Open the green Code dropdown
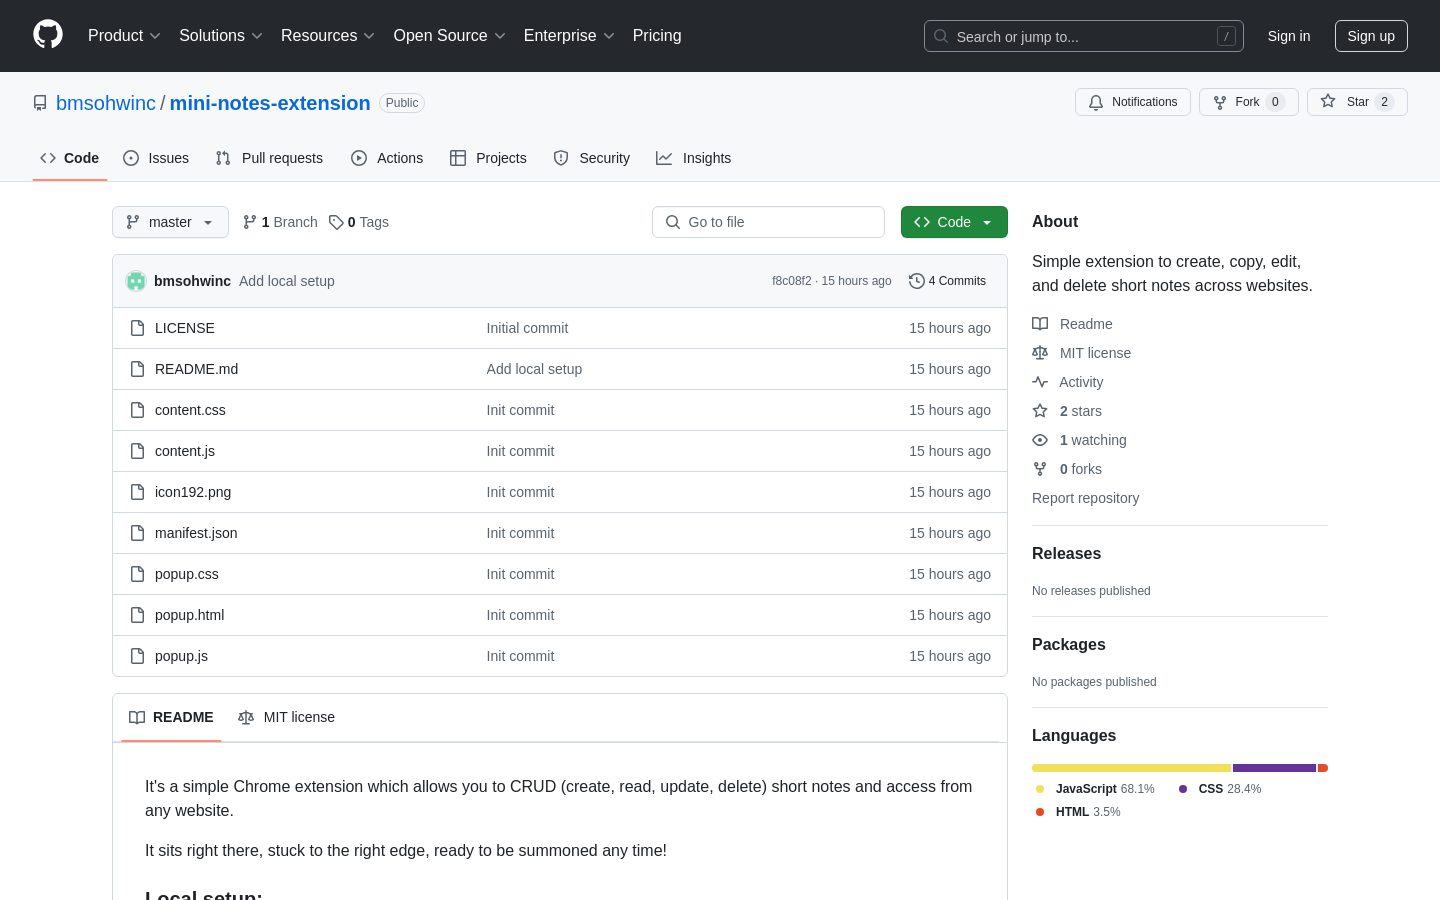 pyautogui.click(x=954, y=222)
